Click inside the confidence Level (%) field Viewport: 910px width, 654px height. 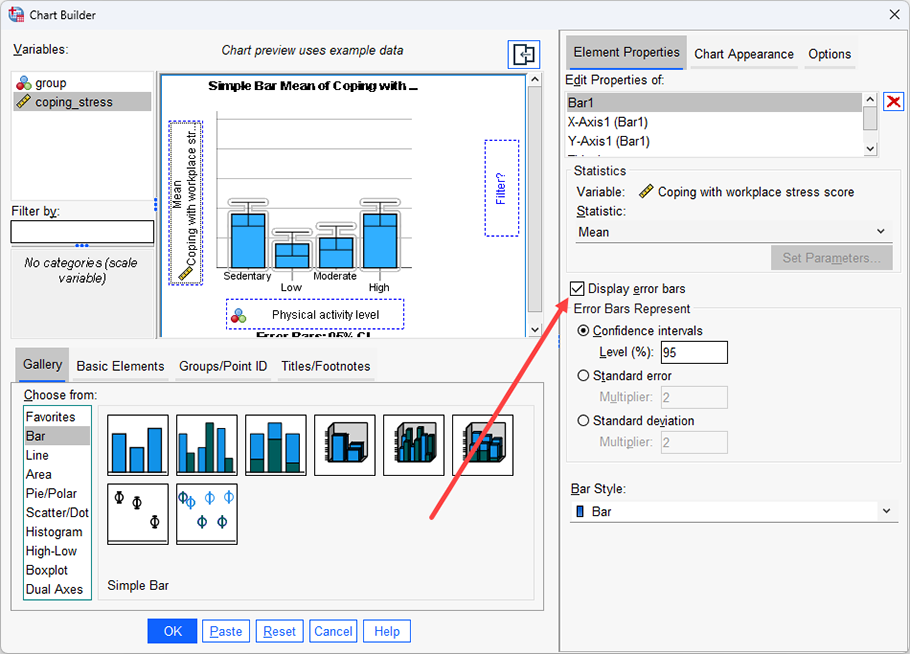pos(694,352)
